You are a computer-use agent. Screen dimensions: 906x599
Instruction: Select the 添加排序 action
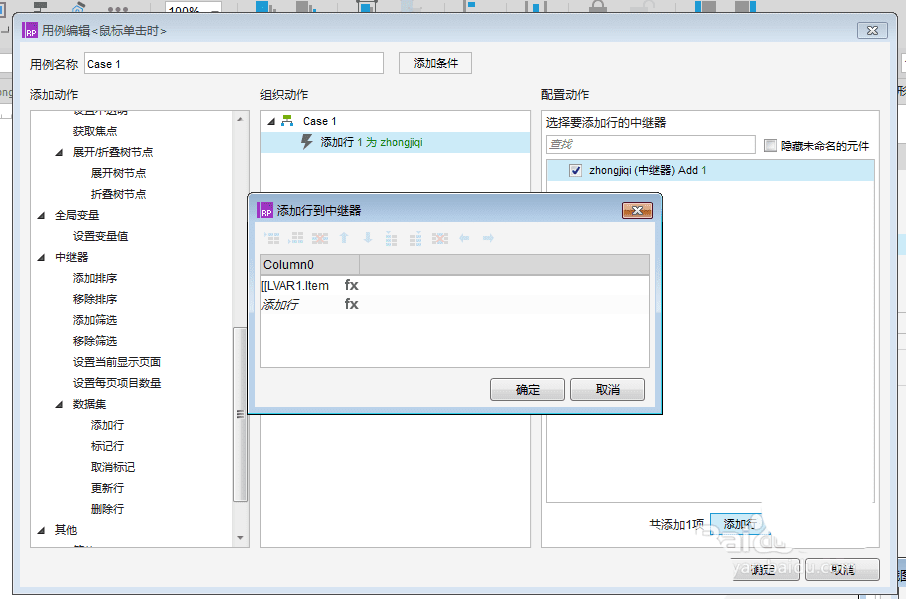click(x=95, y=278)
